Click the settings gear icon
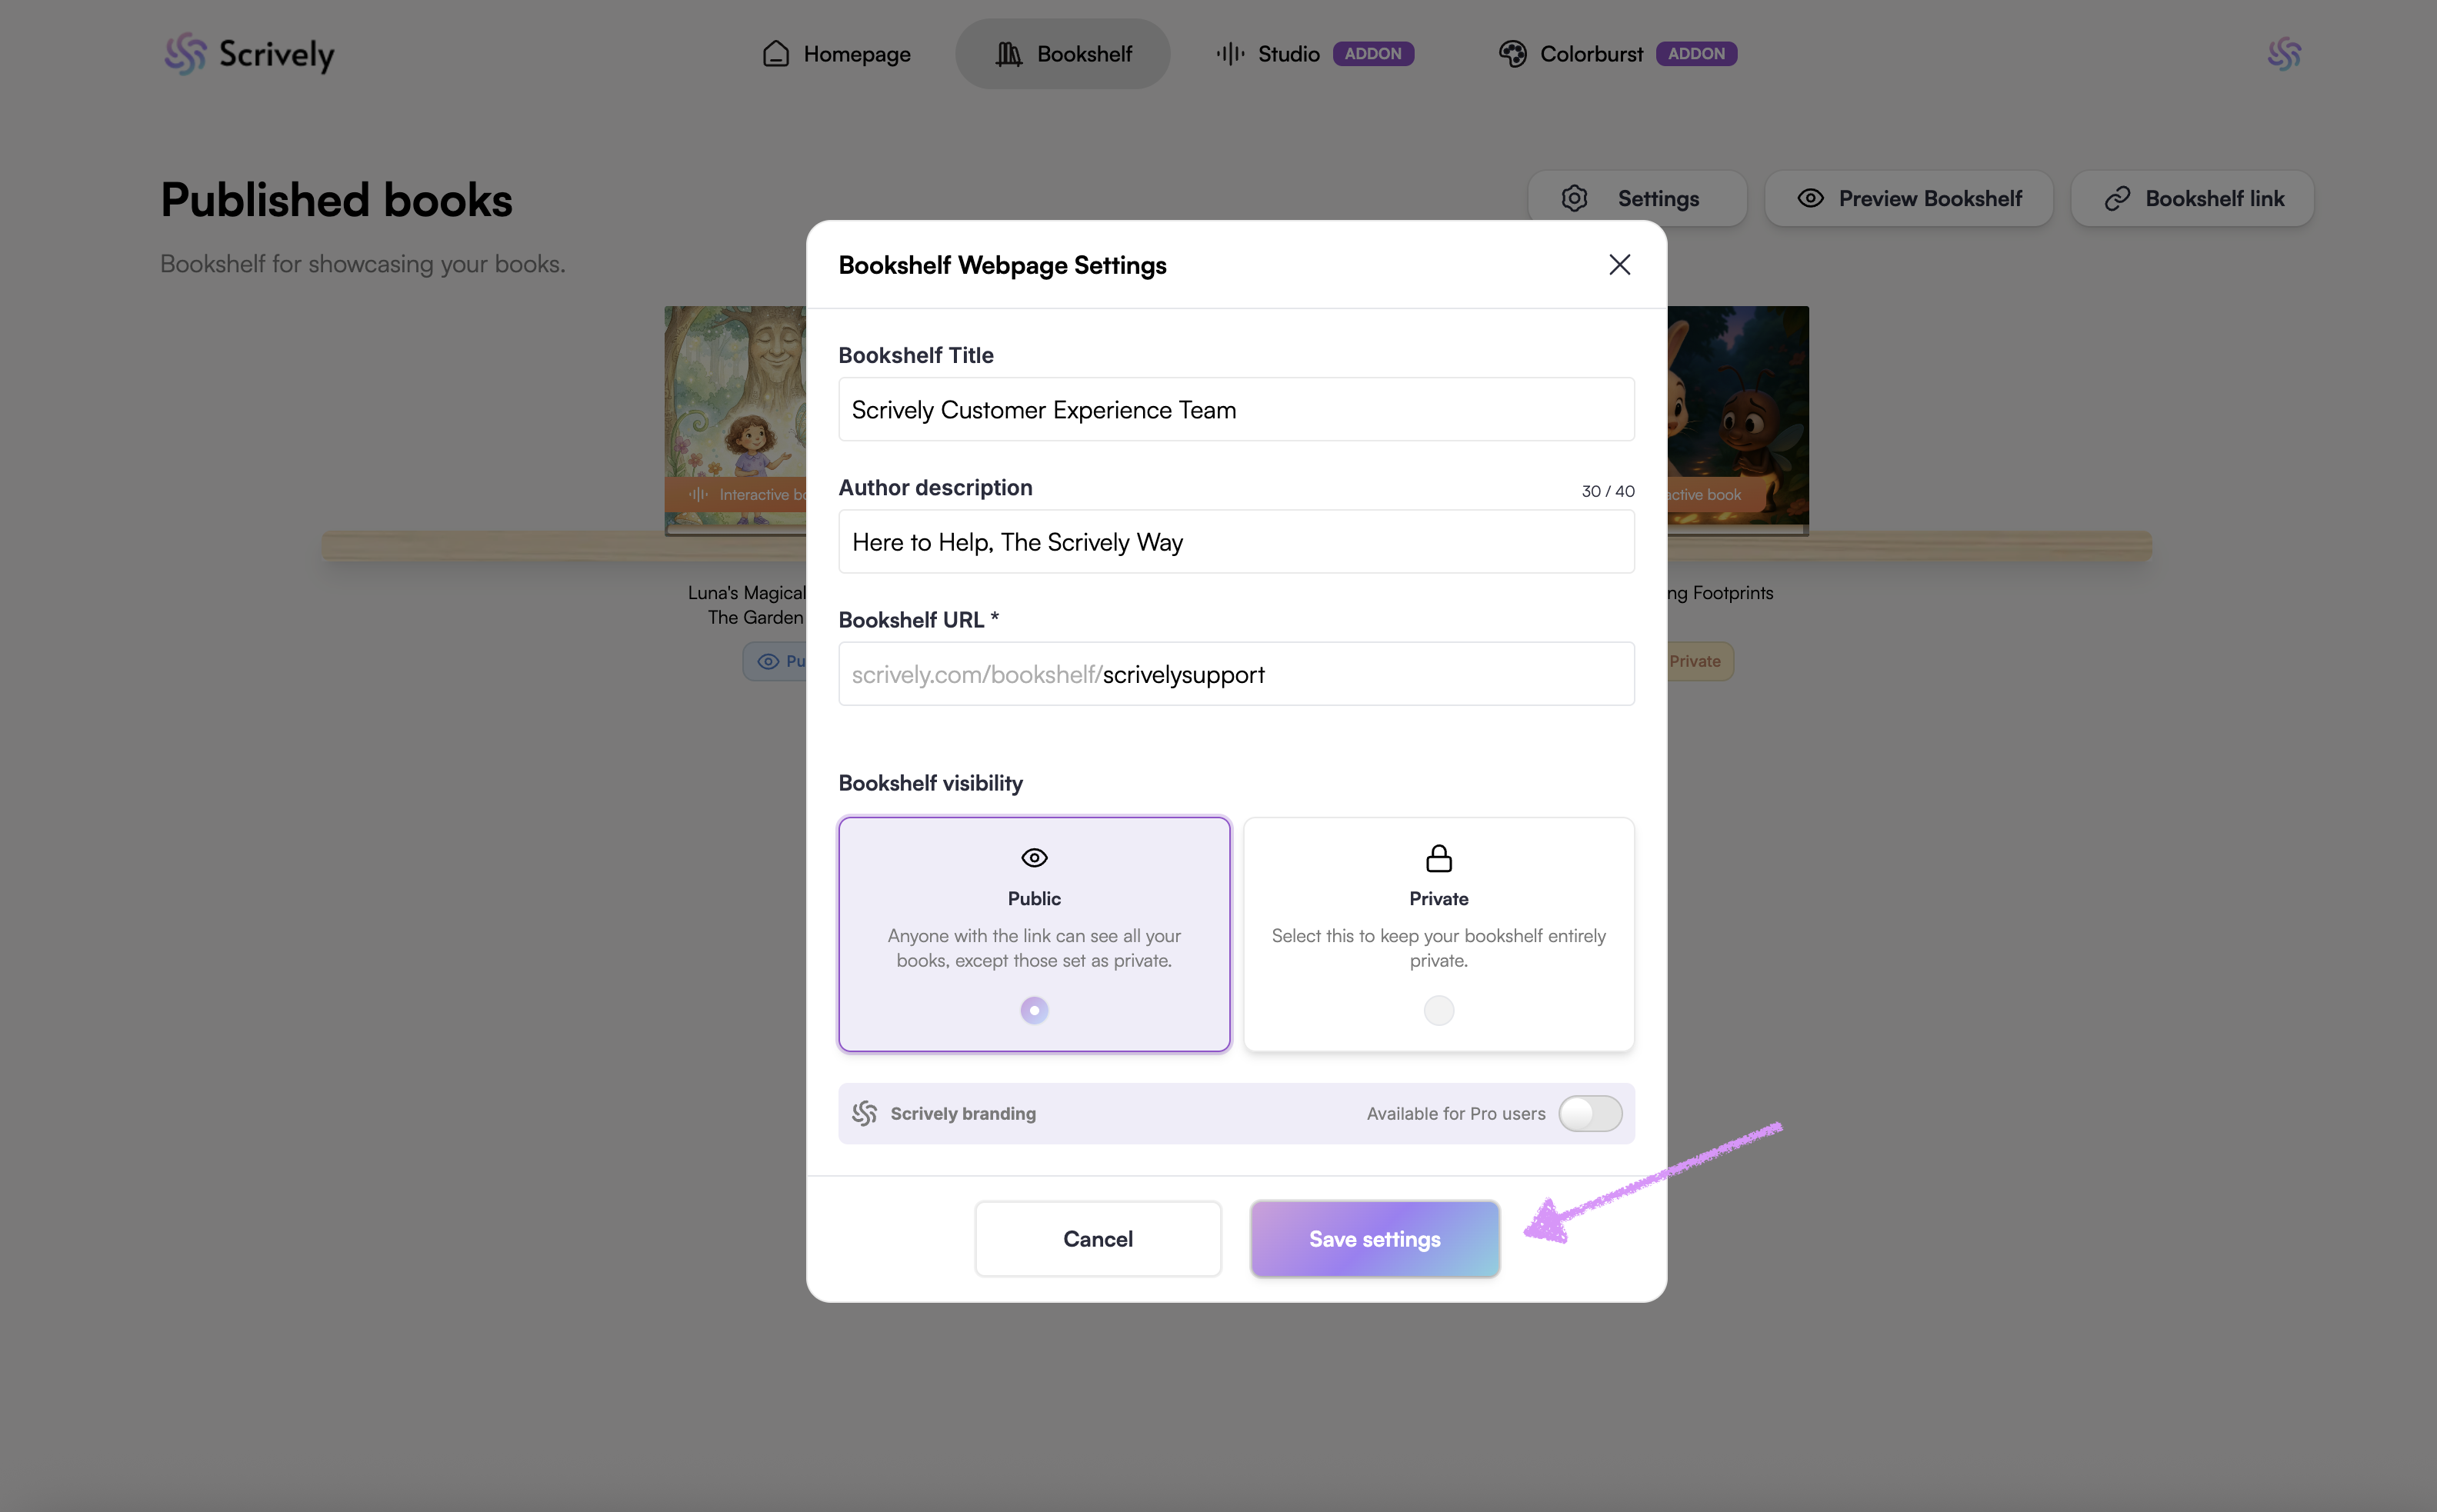Viewport: 2437px width, 1512px height. coord(1574,198)
